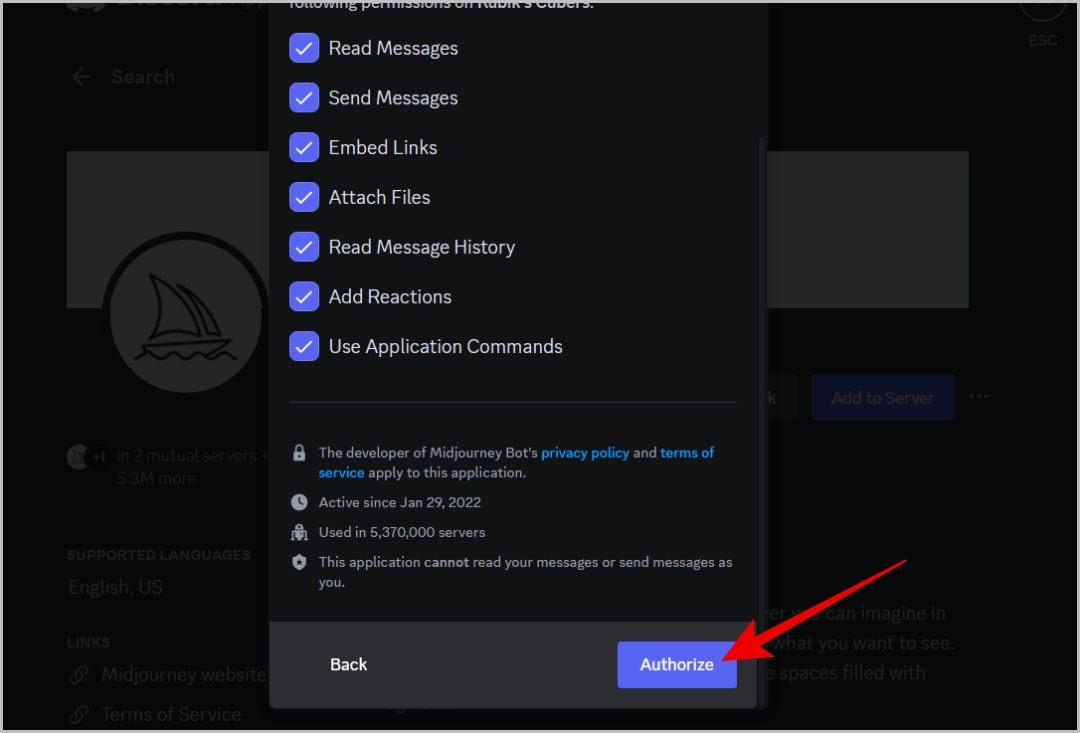Click the shield icon beside message notice
The height and width of the screenshot is (733, 1080).
click(x=299, y=562)
